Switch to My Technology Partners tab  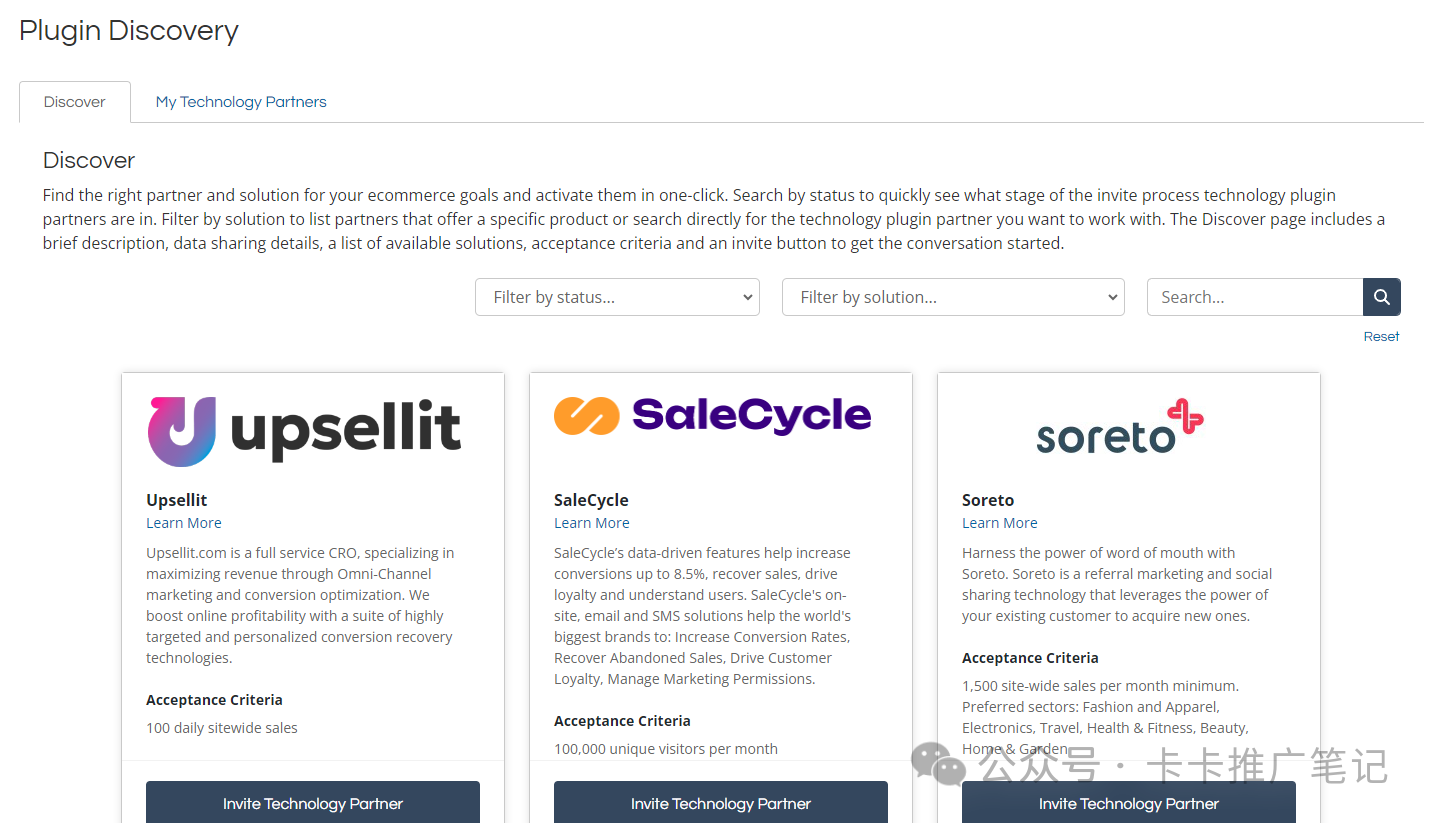pos(241,102)
